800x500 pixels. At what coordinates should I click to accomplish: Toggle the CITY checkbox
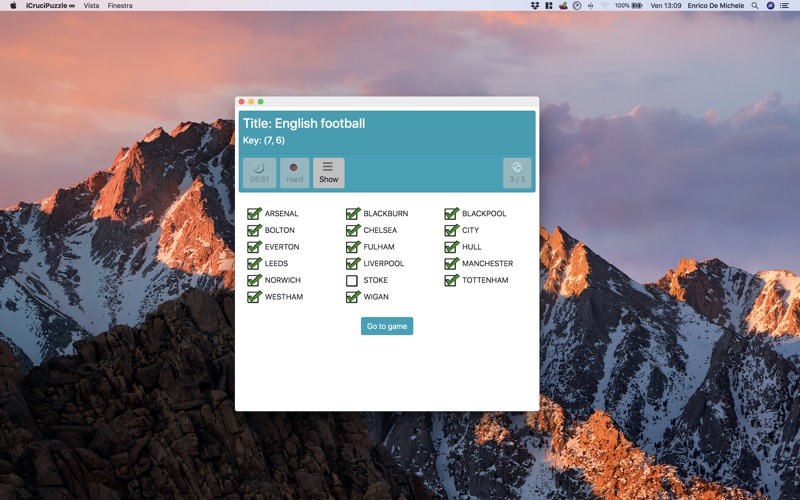(x=451, y=230)
